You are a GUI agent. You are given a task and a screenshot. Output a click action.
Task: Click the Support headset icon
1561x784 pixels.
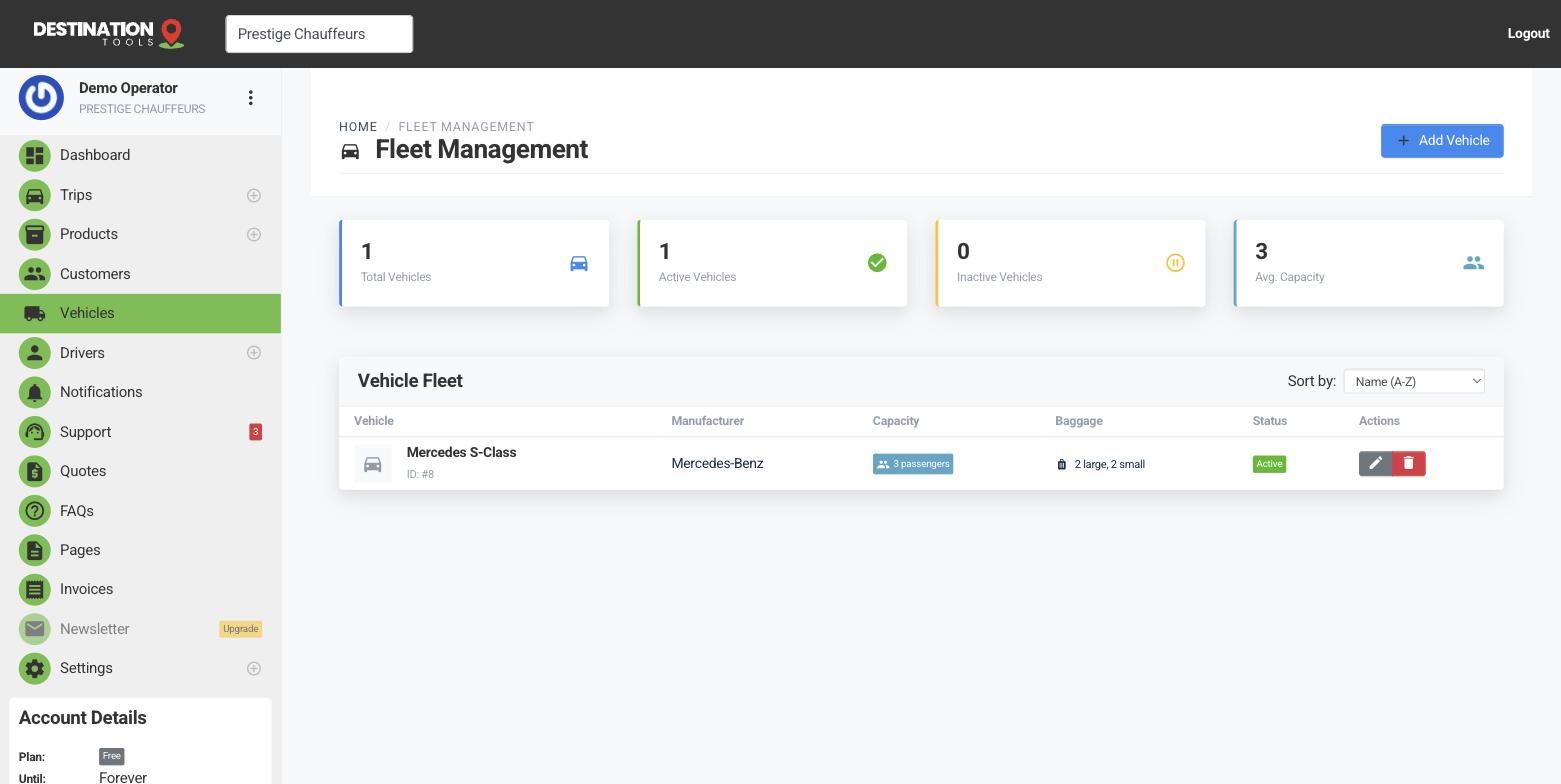point(35,432)
